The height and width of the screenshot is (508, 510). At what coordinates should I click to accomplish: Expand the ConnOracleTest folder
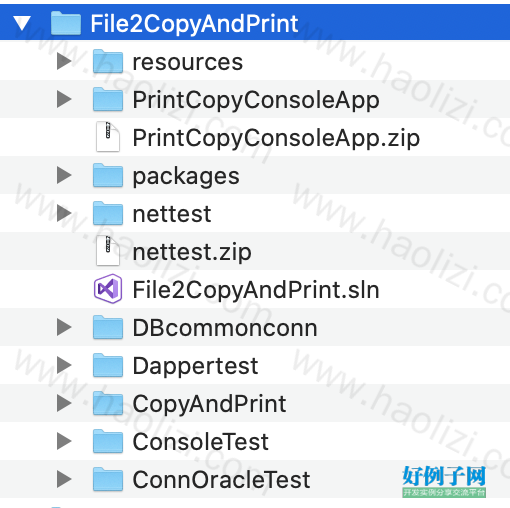pyautogui.click(x=64, y=479)
